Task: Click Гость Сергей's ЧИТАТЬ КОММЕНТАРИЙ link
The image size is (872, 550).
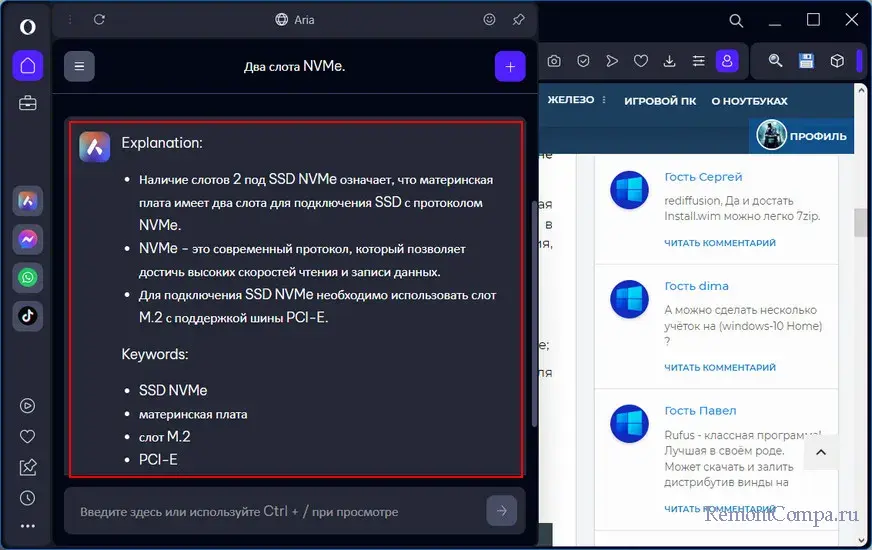Action: pos(720,243)
